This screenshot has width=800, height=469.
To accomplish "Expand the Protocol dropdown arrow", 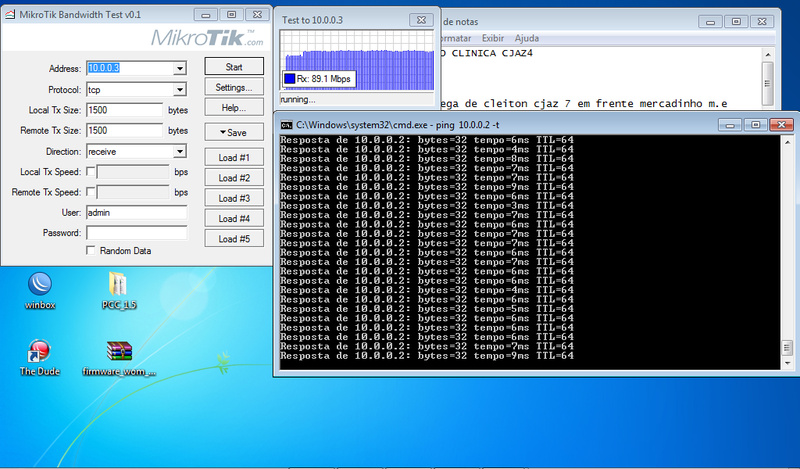I will (180, 89).
